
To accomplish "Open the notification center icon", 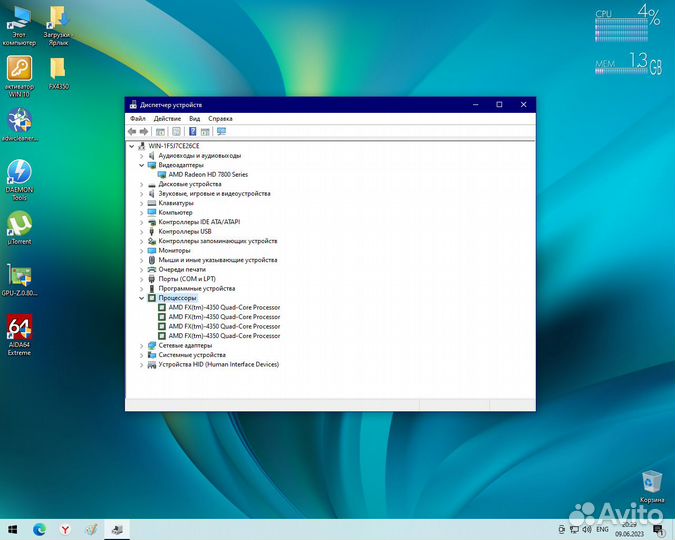I will pyautogui.click(x=658, y=529).
